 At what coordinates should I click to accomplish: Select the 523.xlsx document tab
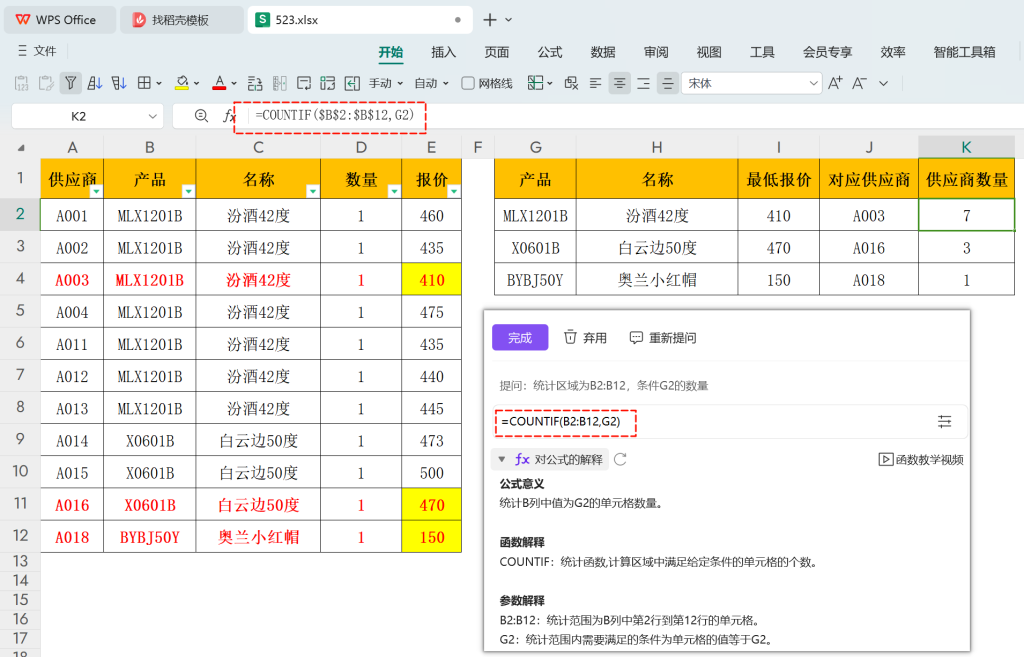[x=359, y=20]
